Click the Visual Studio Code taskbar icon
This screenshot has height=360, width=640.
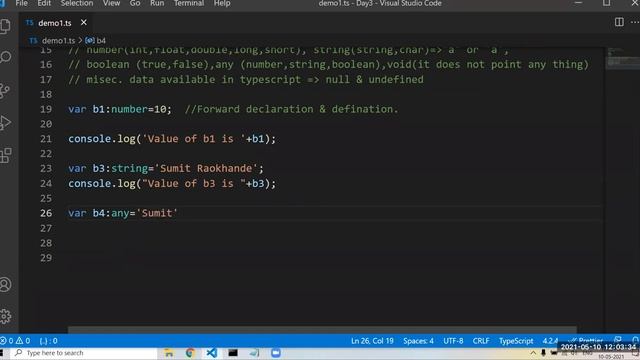point(211,353)
